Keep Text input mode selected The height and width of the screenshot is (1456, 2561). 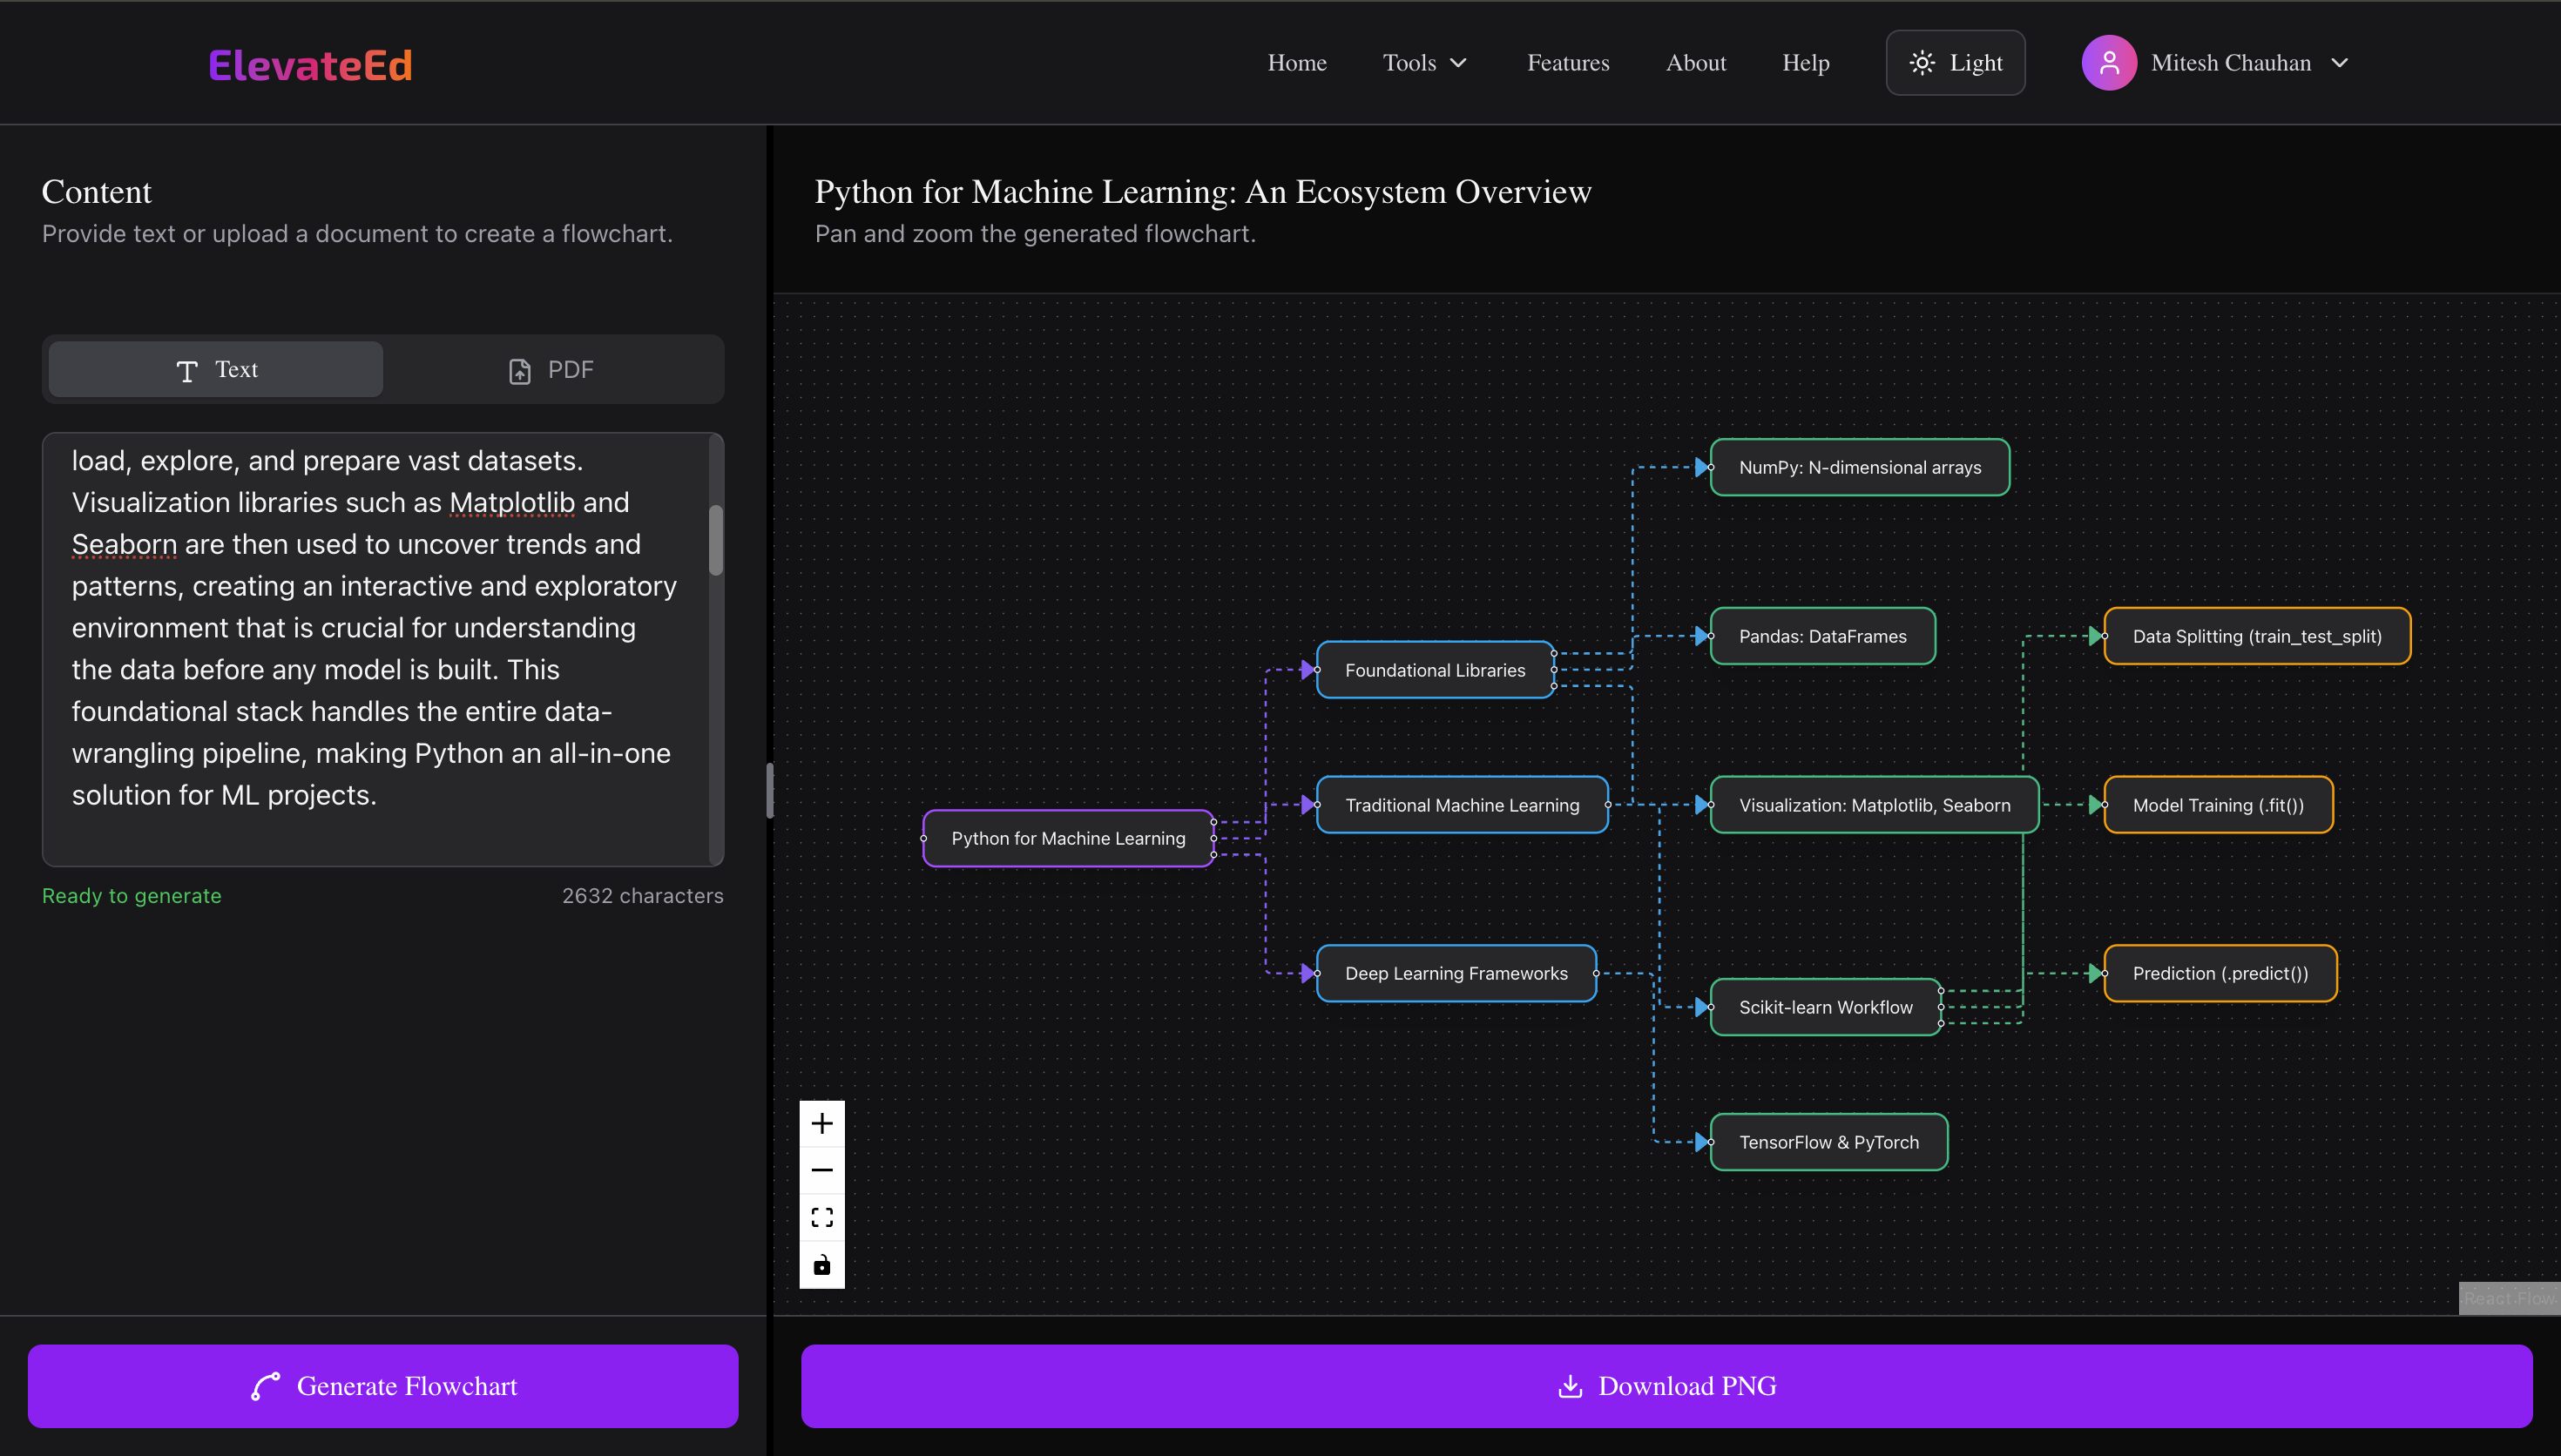(214, 369)
